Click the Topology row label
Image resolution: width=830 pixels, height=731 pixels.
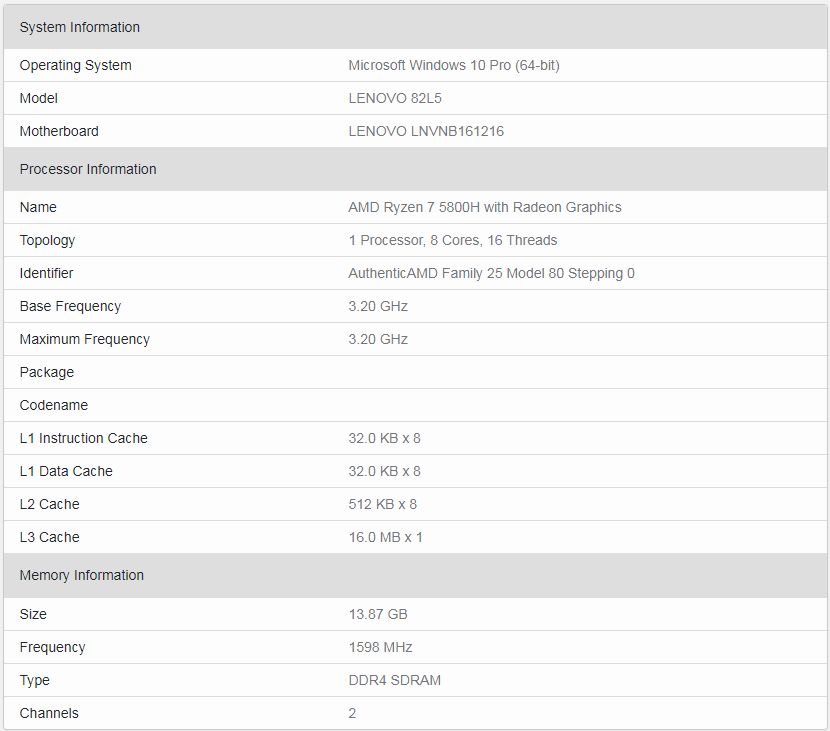47,240
